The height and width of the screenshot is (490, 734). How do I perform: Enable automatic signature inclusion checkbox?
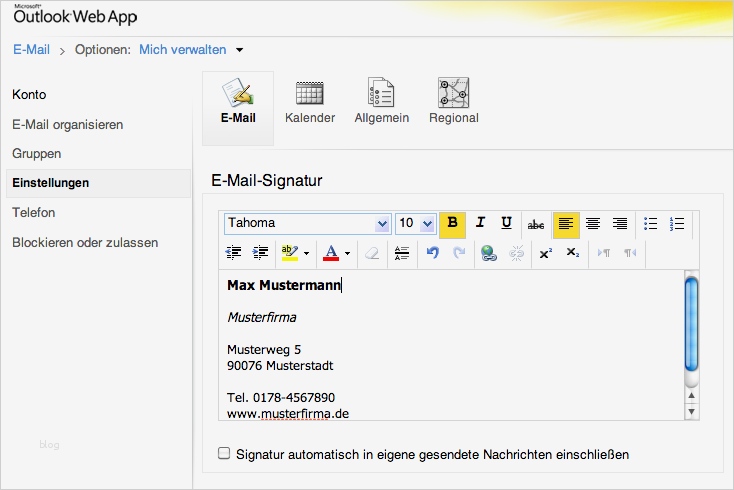click(224, 453)
